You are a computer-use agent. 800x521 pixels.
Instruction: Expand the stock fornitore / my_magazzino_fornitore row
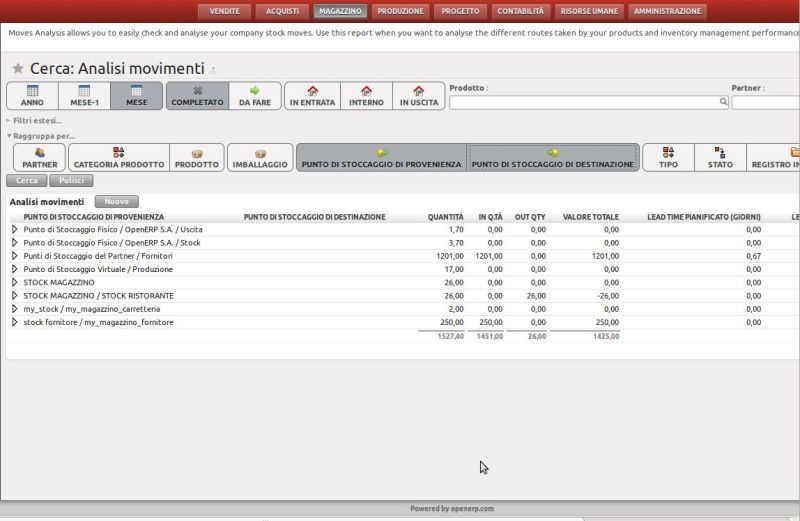click(x=14, y=322)
